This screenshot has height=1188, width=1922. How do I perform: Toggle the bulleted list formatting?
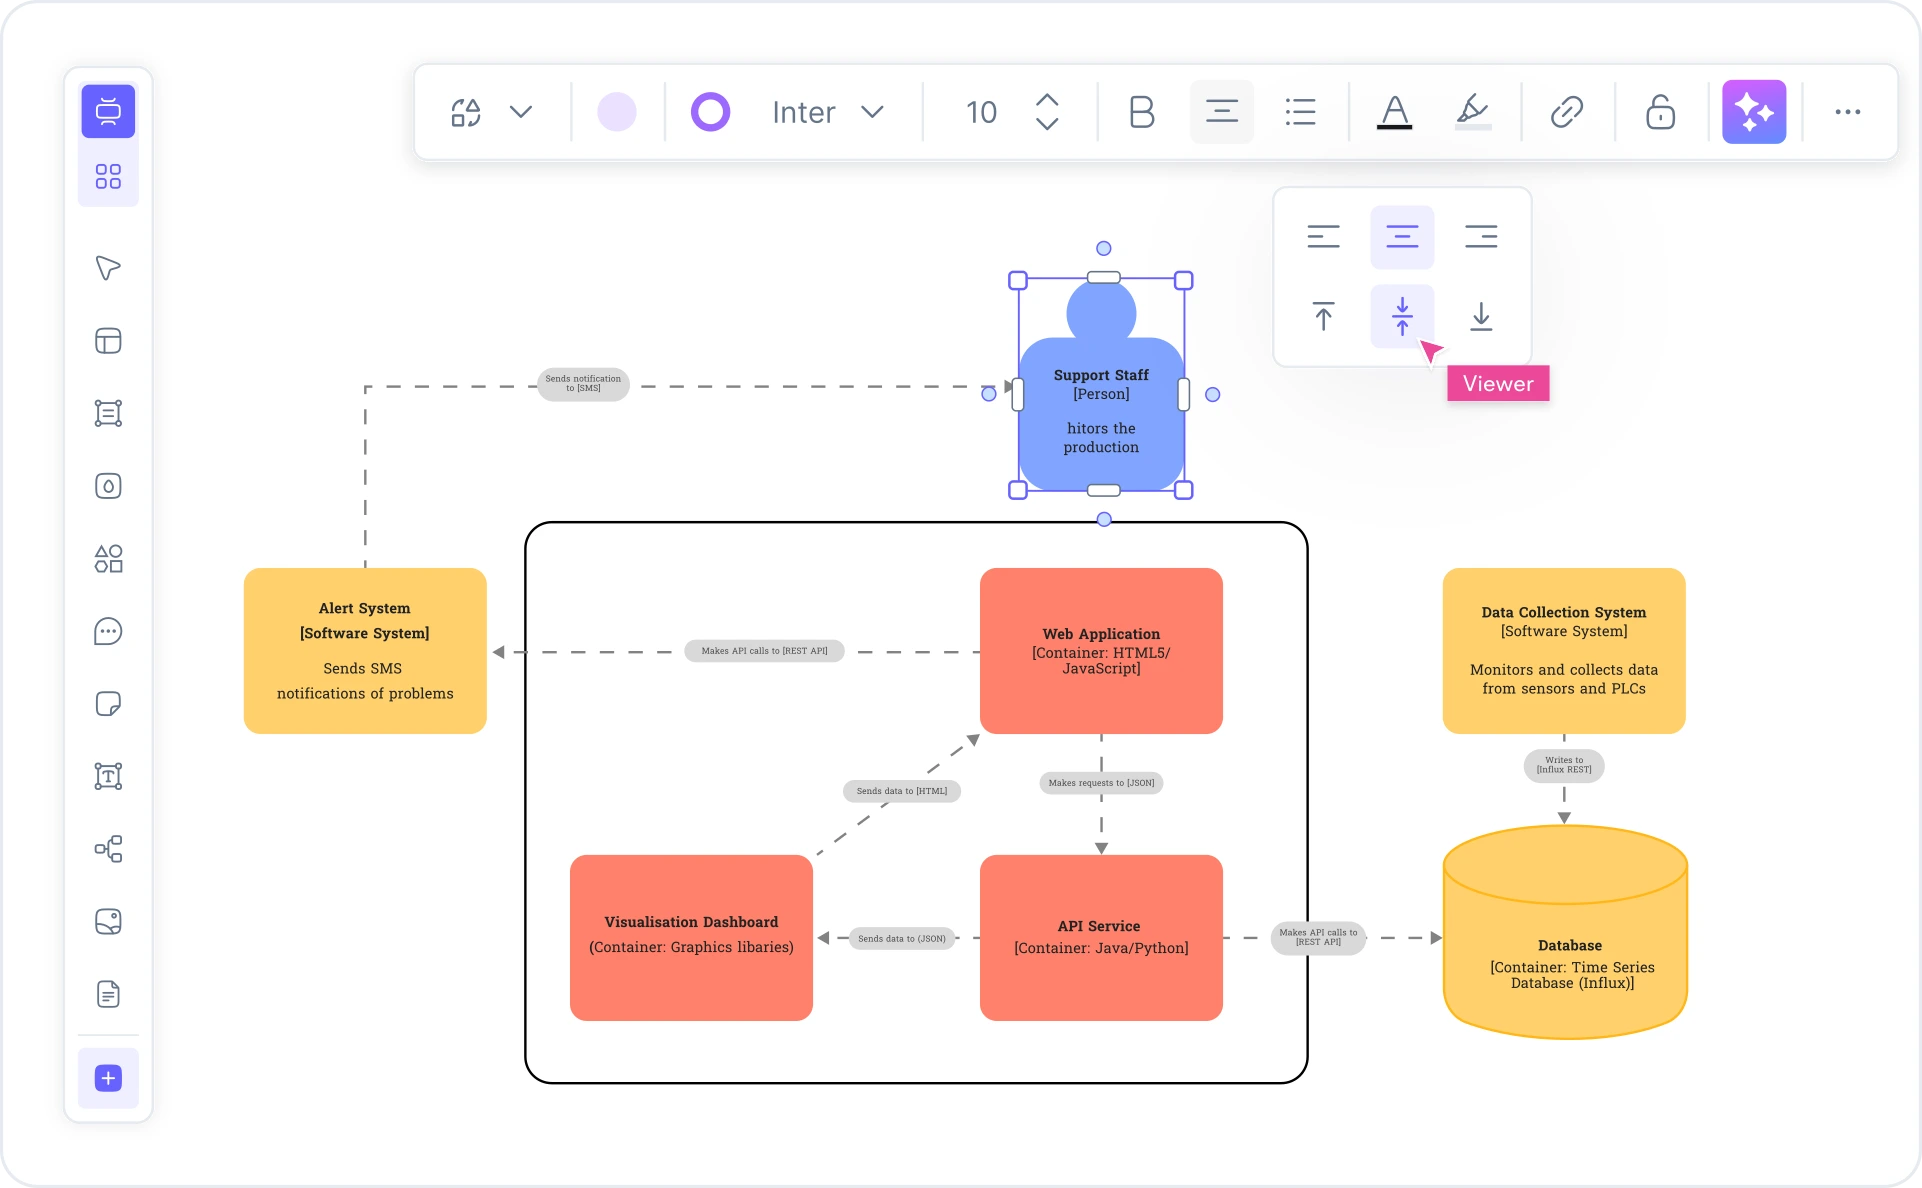click(x=1300, y=111)
